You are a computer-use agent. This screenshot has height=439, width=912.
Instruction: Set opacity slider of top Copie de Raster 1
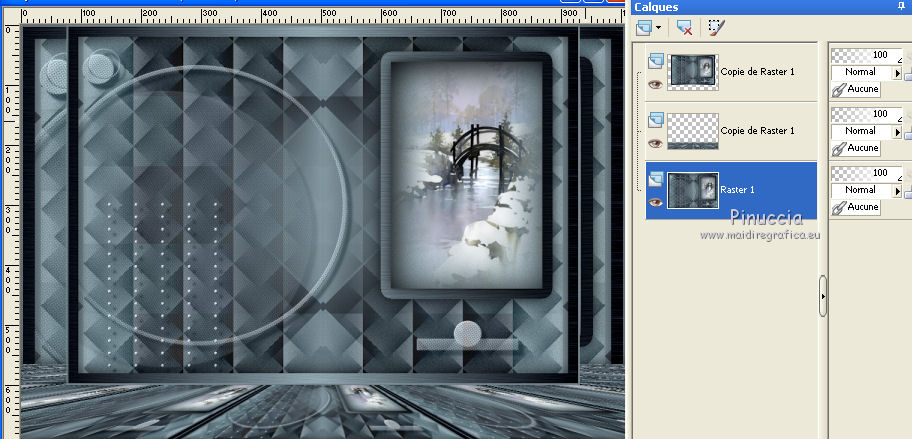point(866,55)
